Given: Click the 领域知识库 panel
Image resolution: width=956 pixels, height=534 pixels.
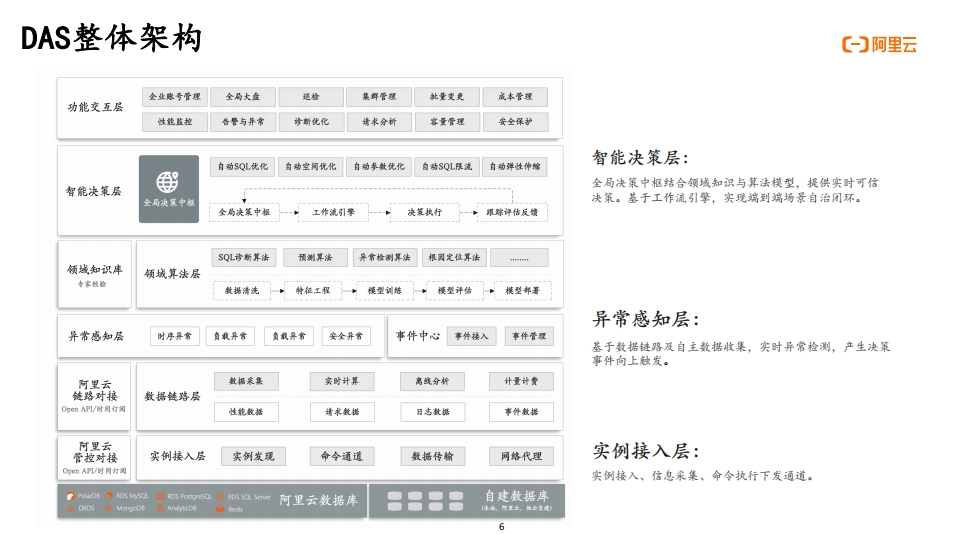Looking at the screenshot, I should [95, 274].
